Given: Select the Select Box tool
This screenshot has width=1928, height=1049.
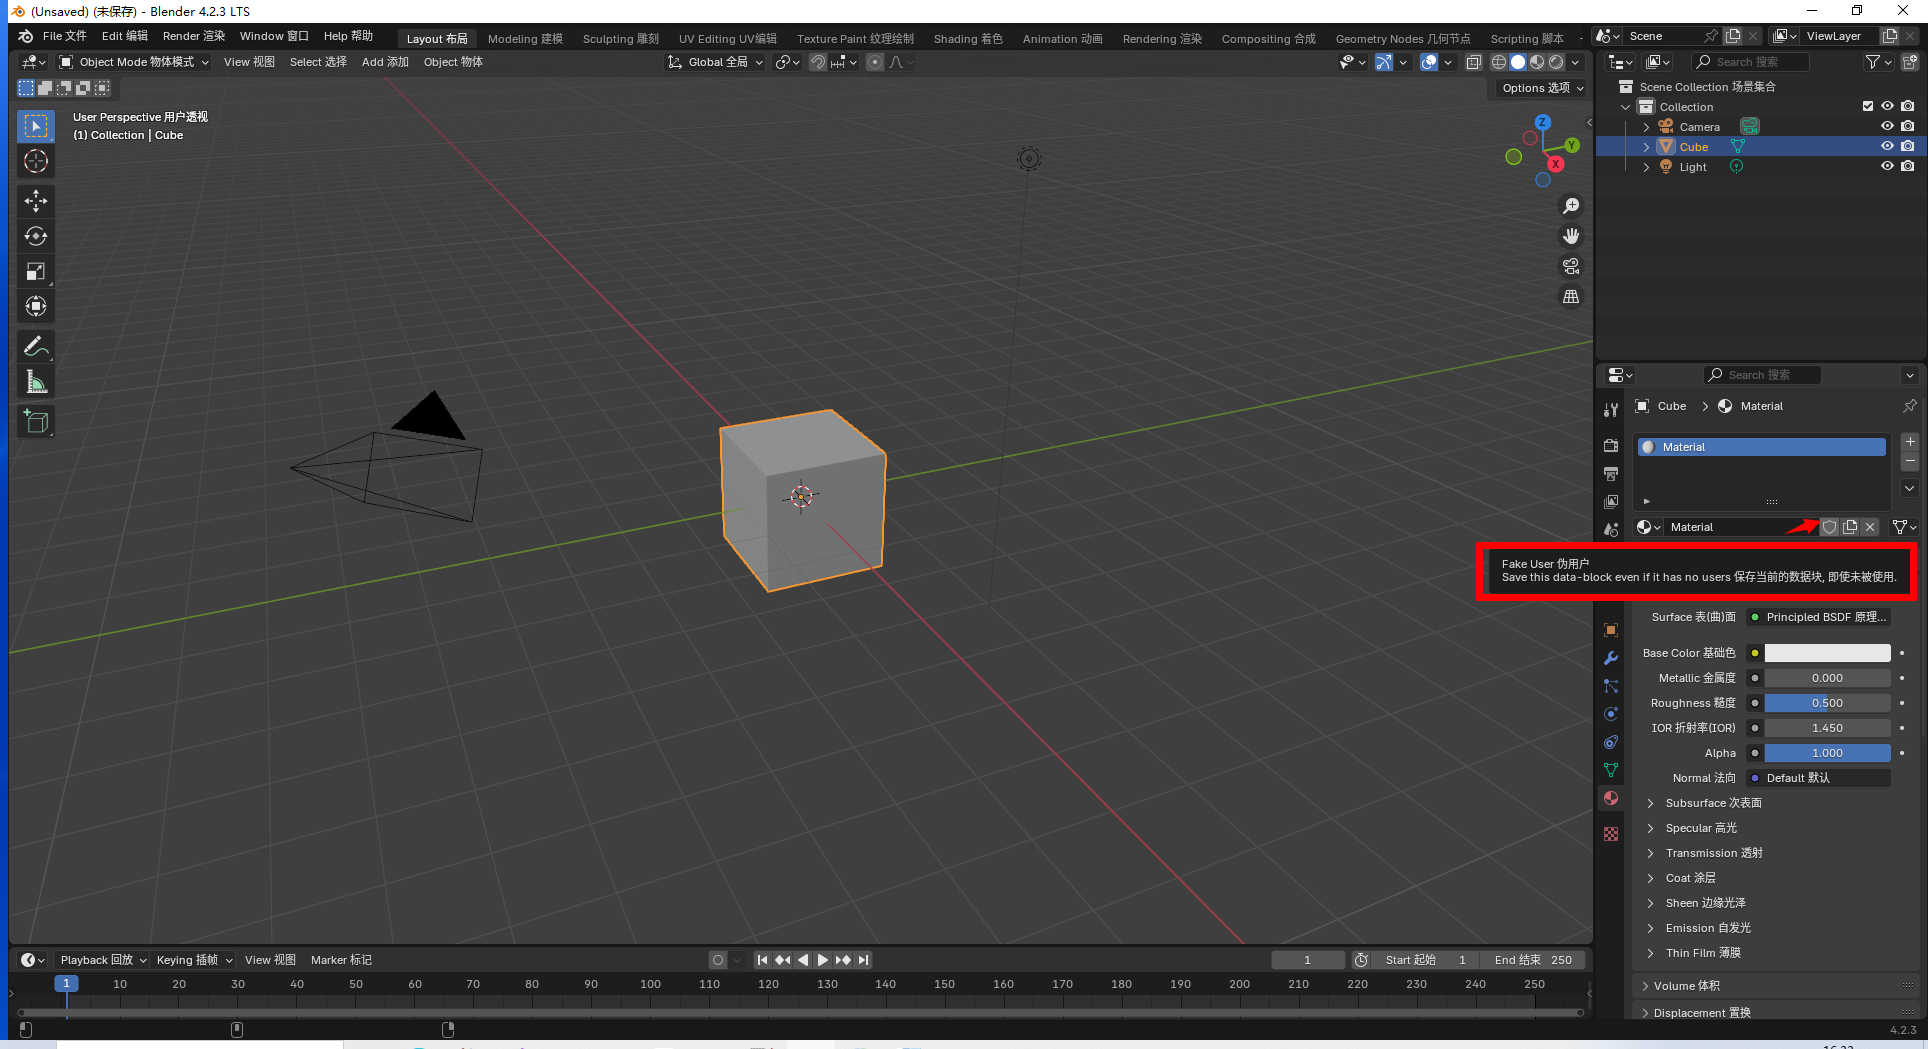Looking at the screenshot, I should pyautogui.click(x=36, y=126).
